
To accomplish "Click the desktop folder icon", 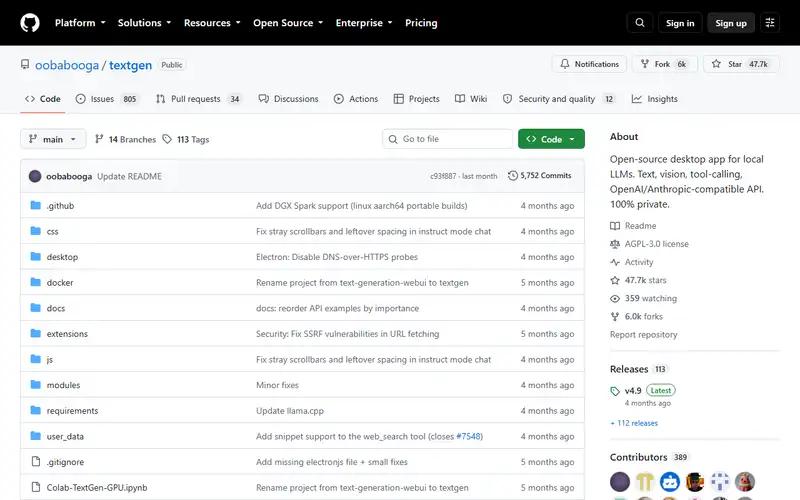I will tap(35, 256).
